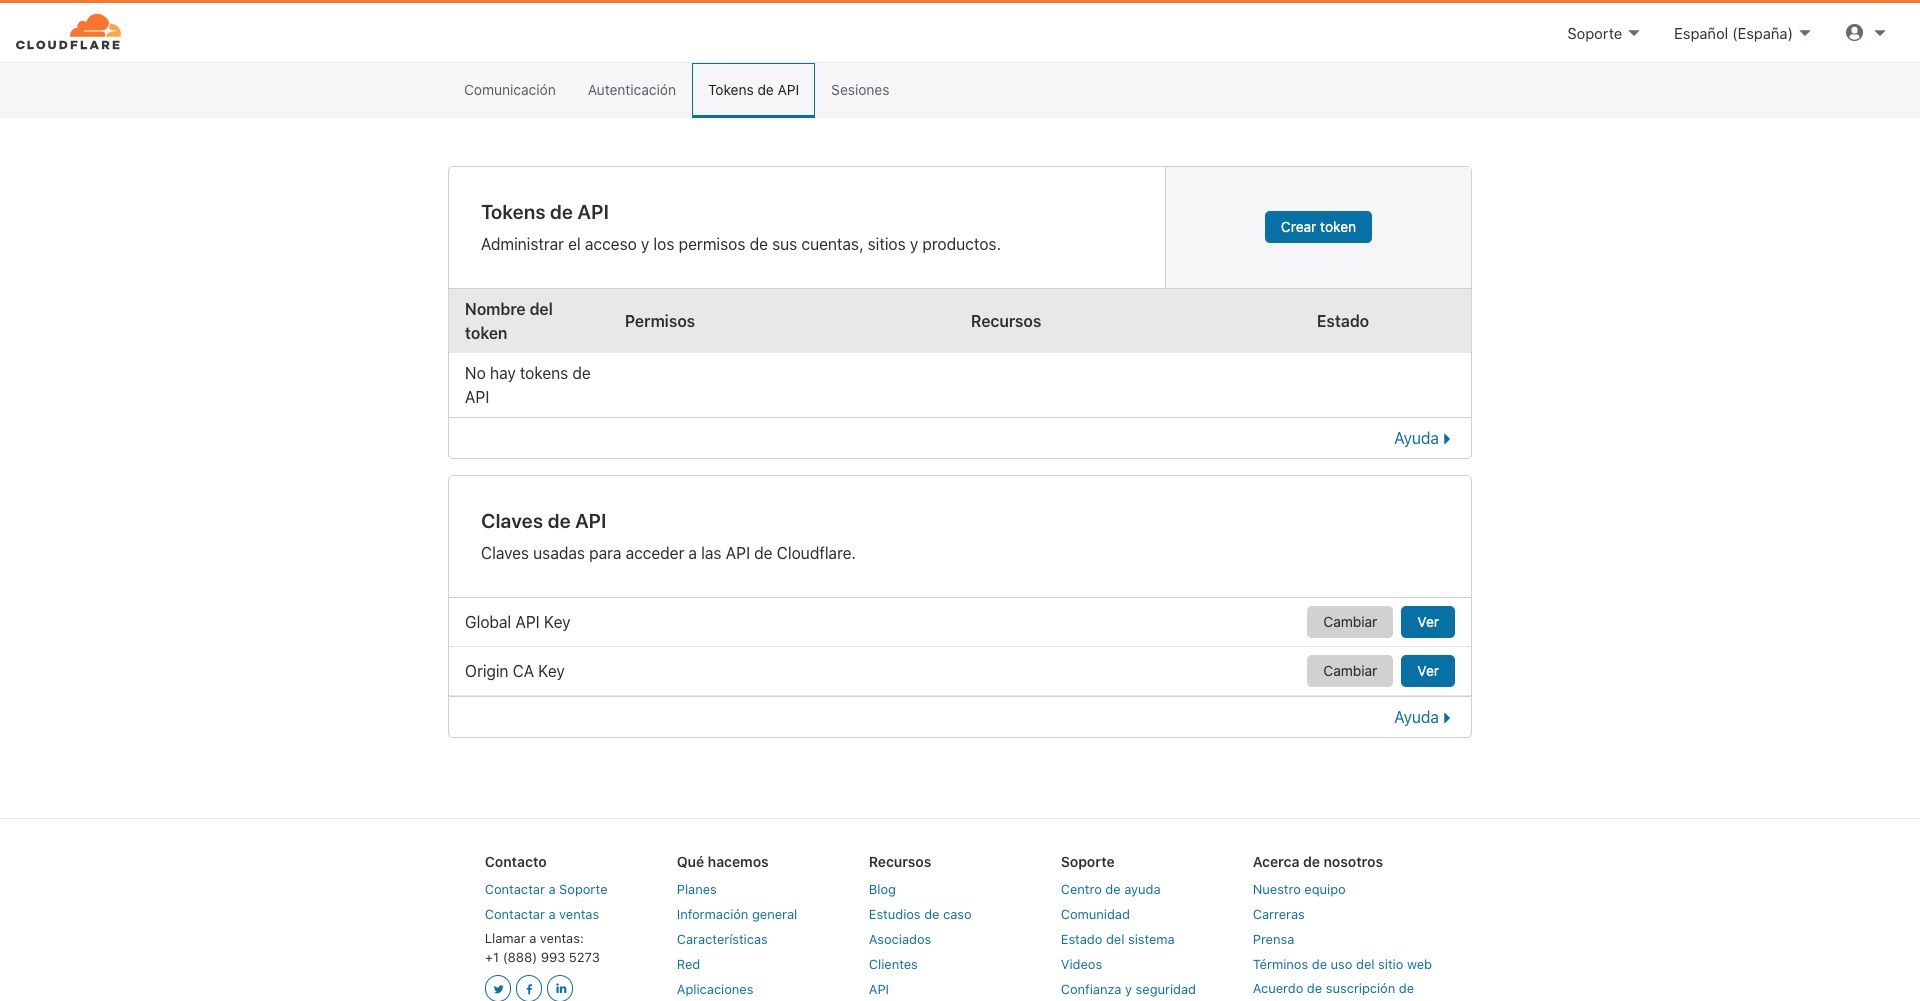The height and width of the screenshot is (1001, 1920).
Task: Expand Ayuda under Claves de API
Action: [1421, 718]
